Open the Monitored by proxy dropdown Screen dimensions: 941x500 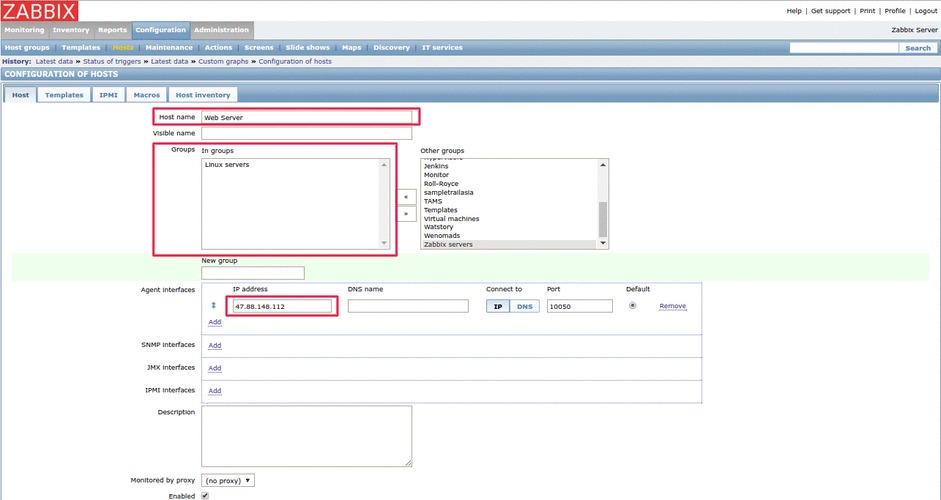[228, 480]
